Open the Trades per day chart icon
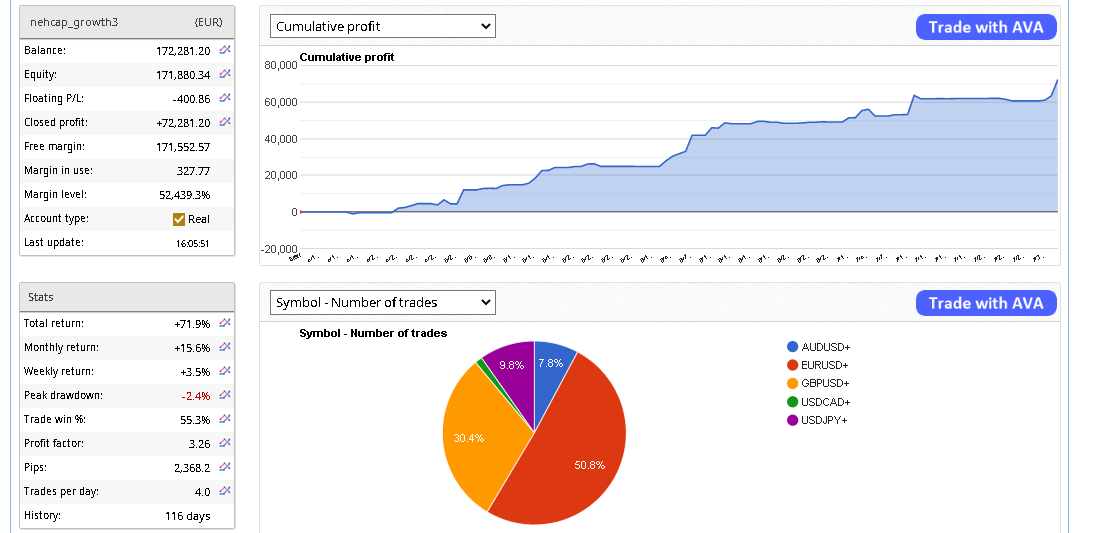Viewport: 1096px width, 533px height. [225, 491]
